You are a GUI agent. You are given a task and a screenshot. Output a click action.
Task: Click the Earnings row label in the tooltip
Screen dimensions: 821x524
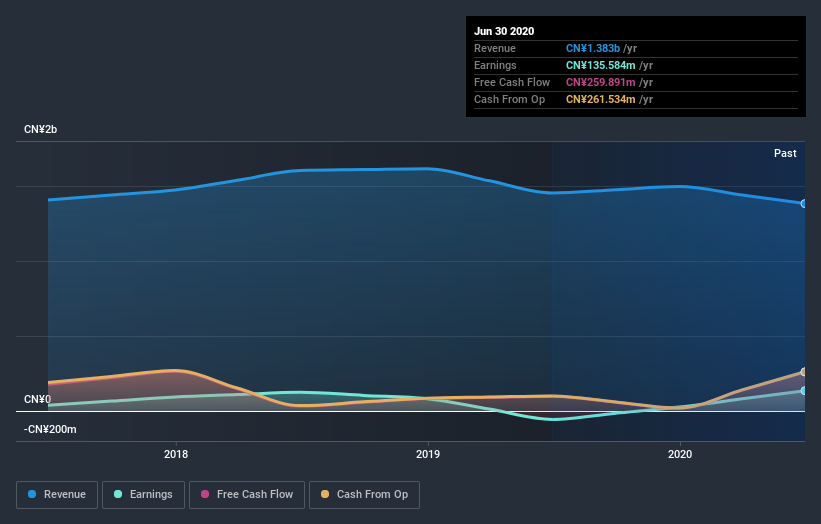pos(495,65)
